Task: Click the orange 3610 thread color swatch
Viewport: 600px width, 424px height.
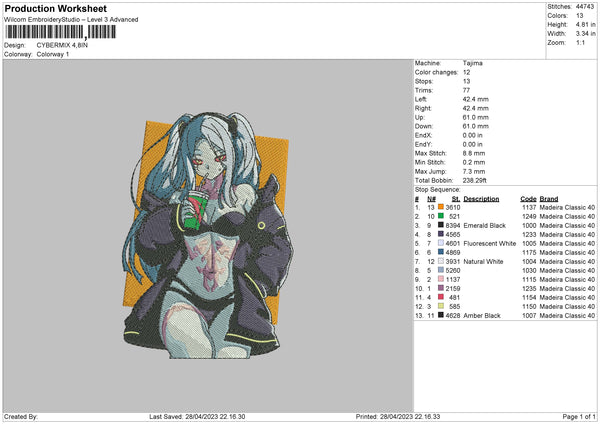Action: click(441, 207)
